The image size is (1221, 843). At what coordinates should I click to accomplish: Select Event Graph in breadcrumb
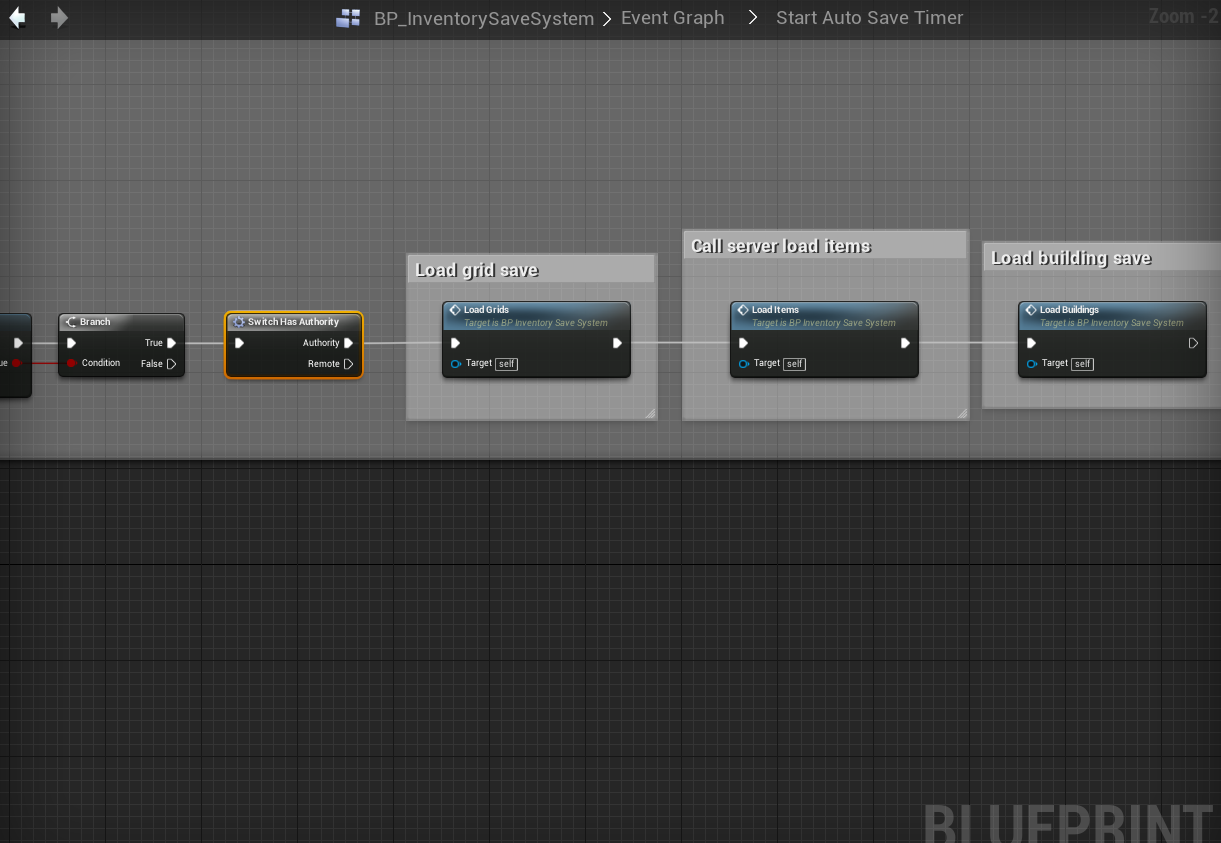pyautogui.click(x=672, y=18)
